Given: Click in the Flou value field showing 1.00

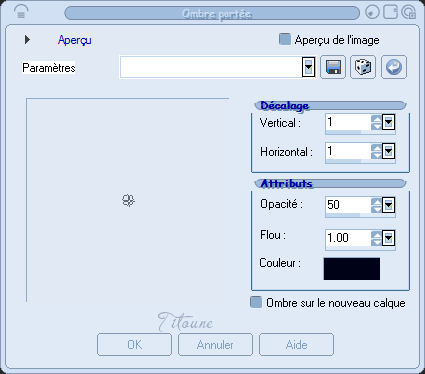Looking at the screenshot, I should 348,238.
